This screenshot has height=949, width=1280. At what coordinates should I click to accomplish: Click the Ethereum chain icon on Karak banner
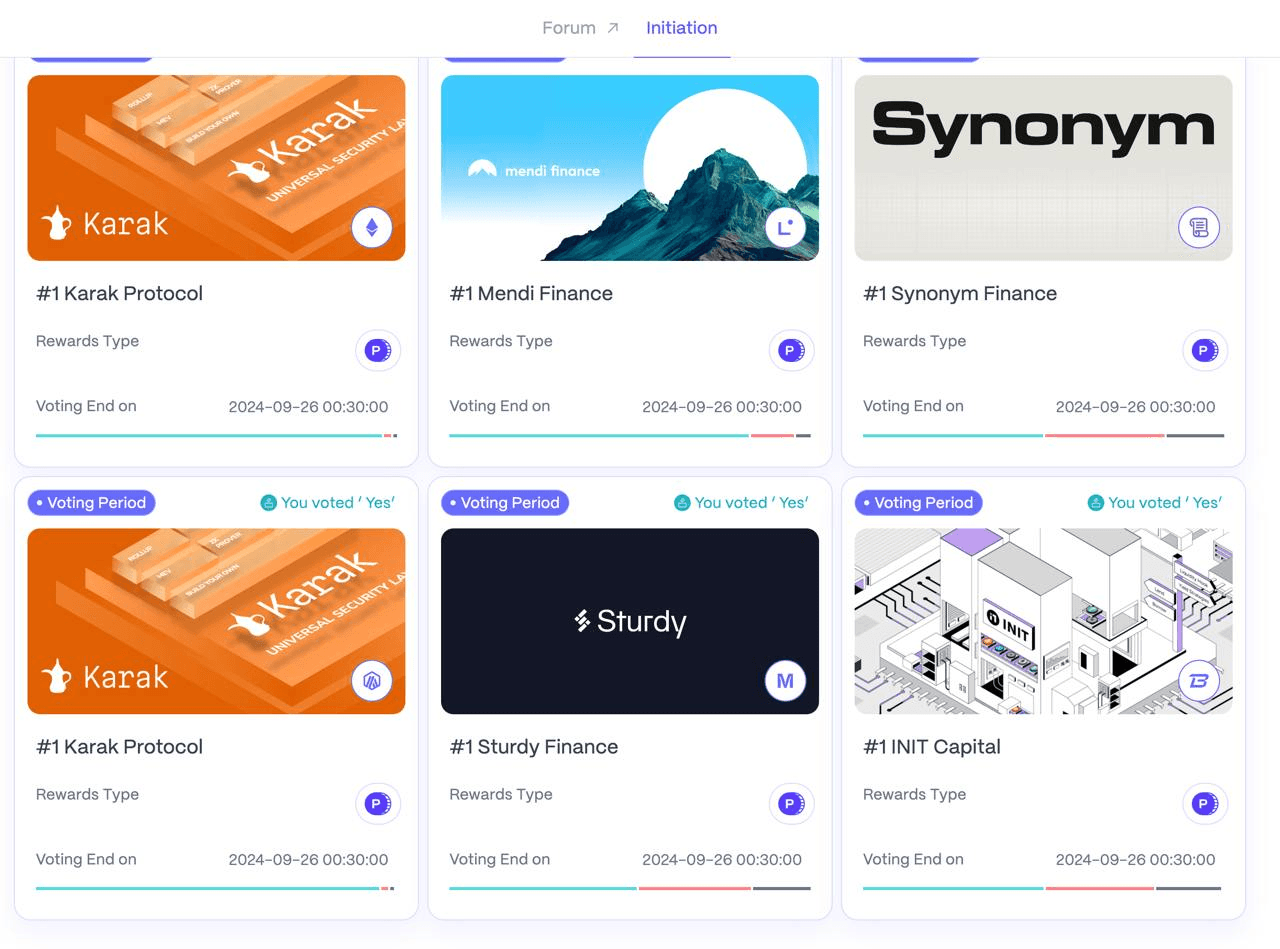click(372, 228)
